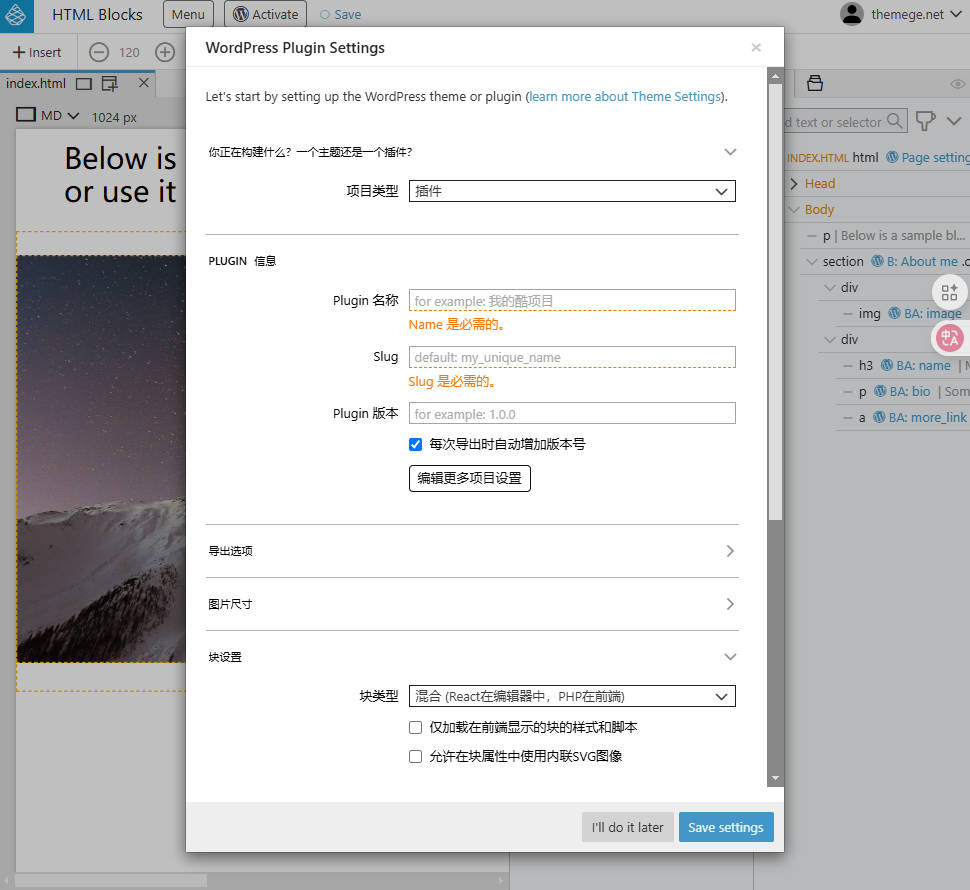Click the 120 zoom percentage value
The image size is (970, 890).
point(129,53)
